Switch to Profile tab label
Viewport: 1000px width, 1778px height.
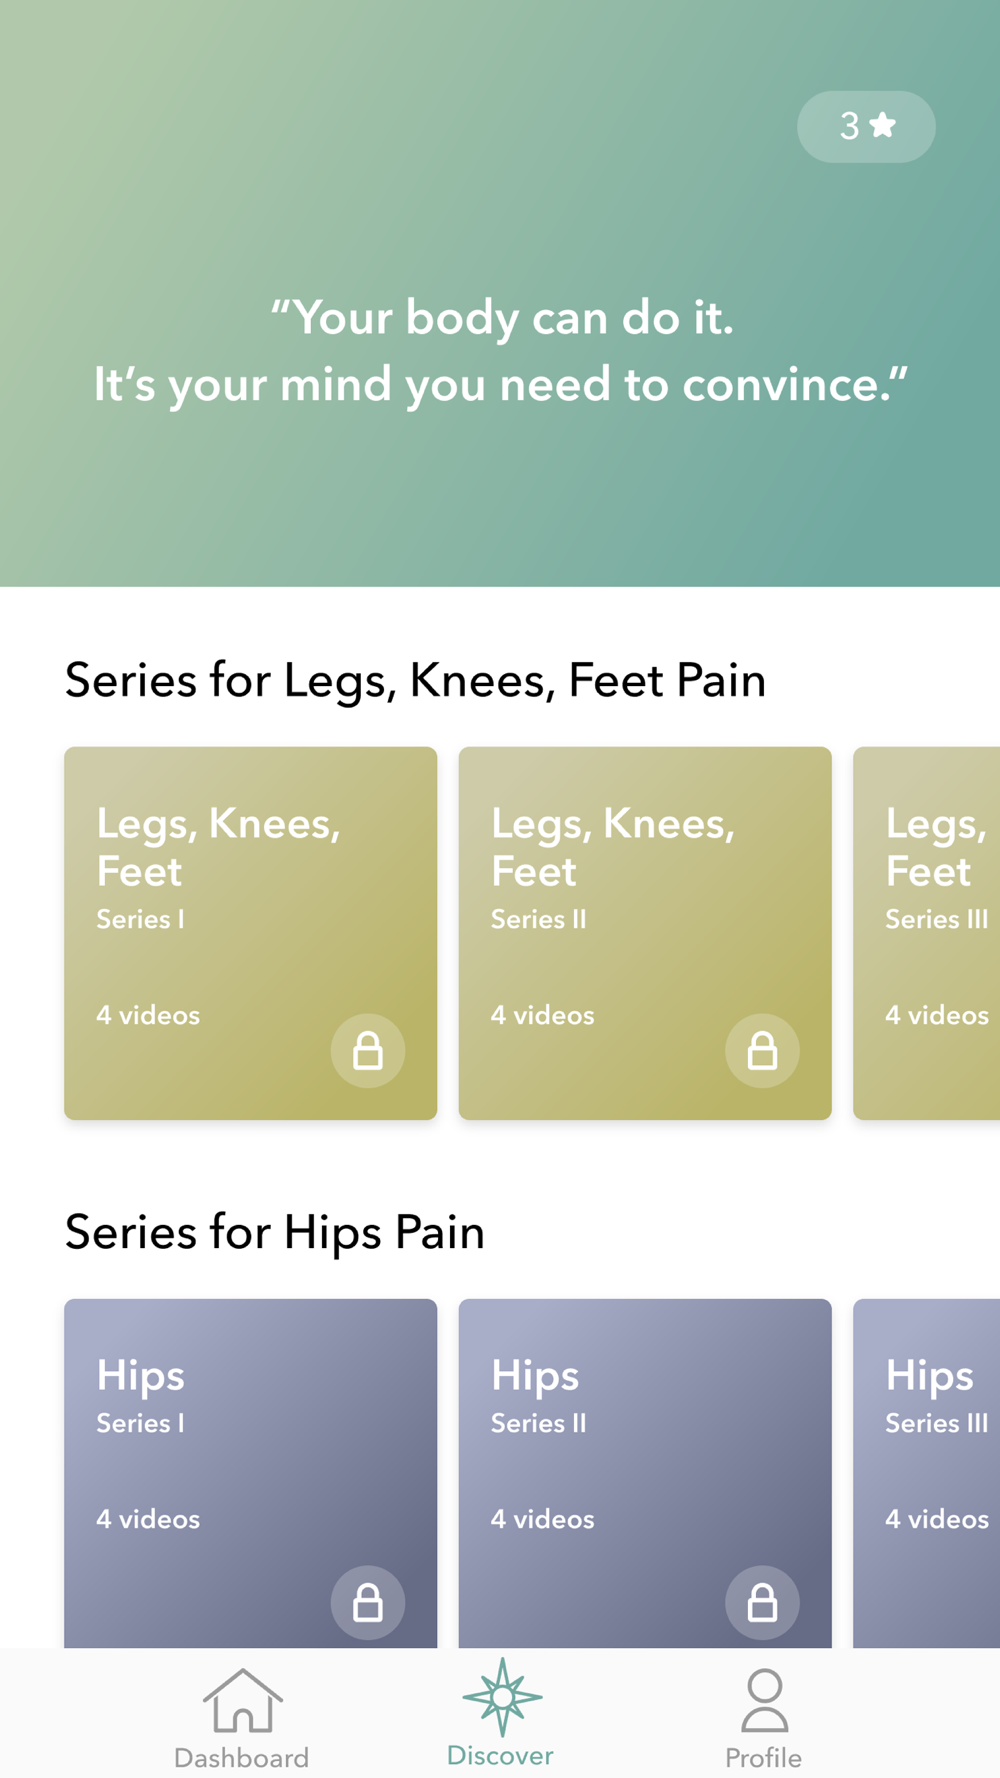tap(763, 1758)
